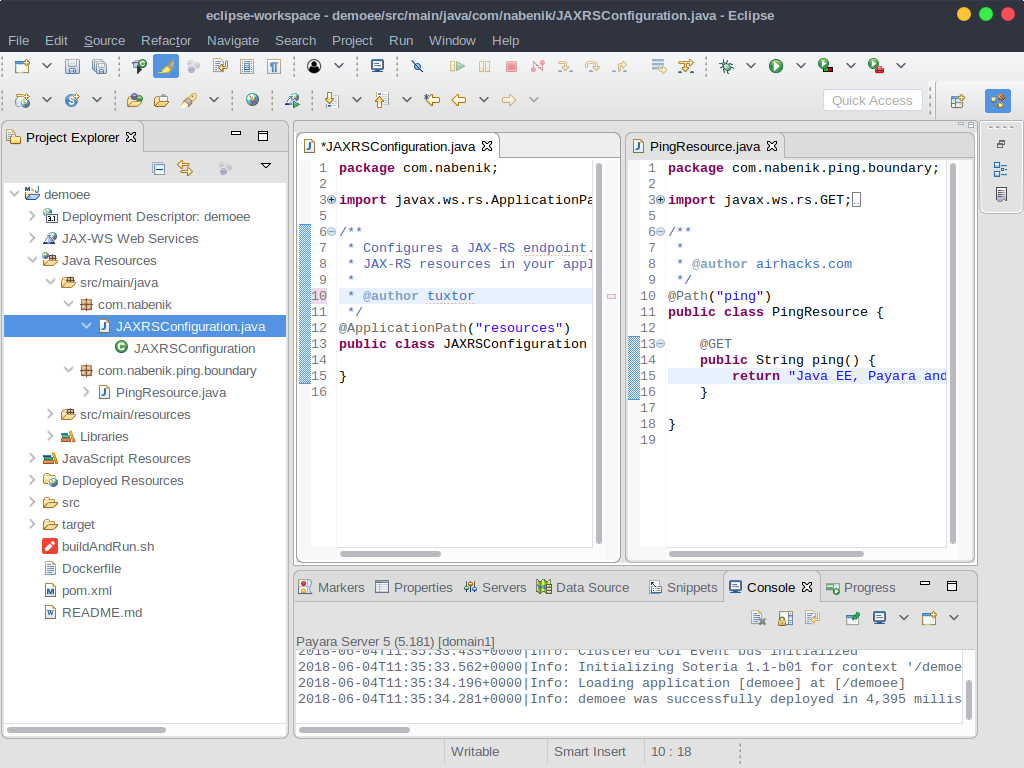Close the JAXRSConfiguration.java editor tab

[487, 146]
